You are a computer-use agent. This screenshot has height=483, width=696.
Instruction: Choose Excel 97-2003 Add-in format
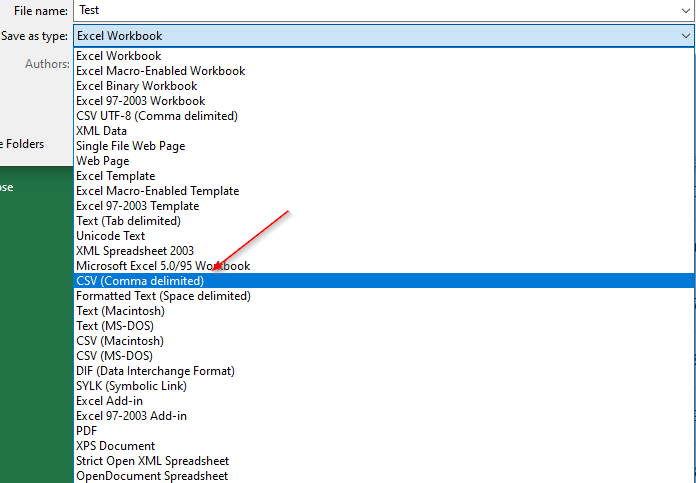click(384, 416)
